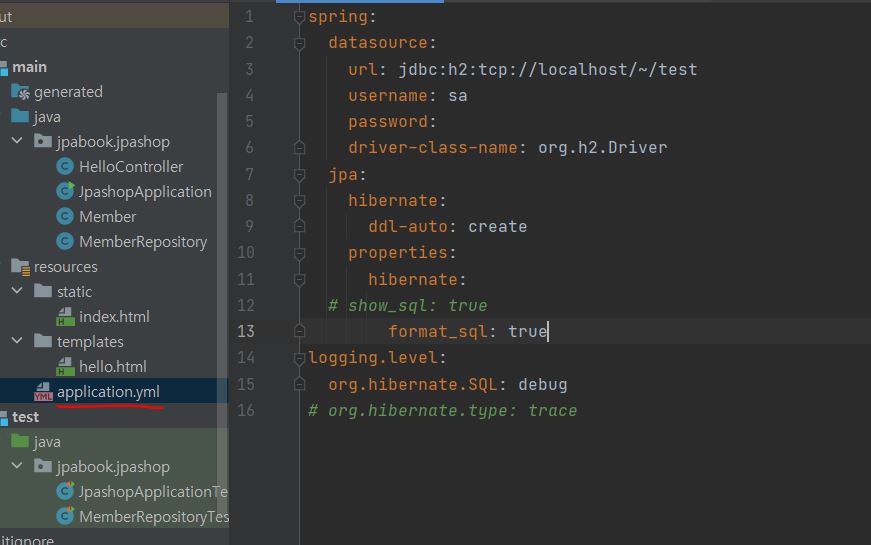
Task: Click the MemberRepository class icon
Action: tap(65, 242)
